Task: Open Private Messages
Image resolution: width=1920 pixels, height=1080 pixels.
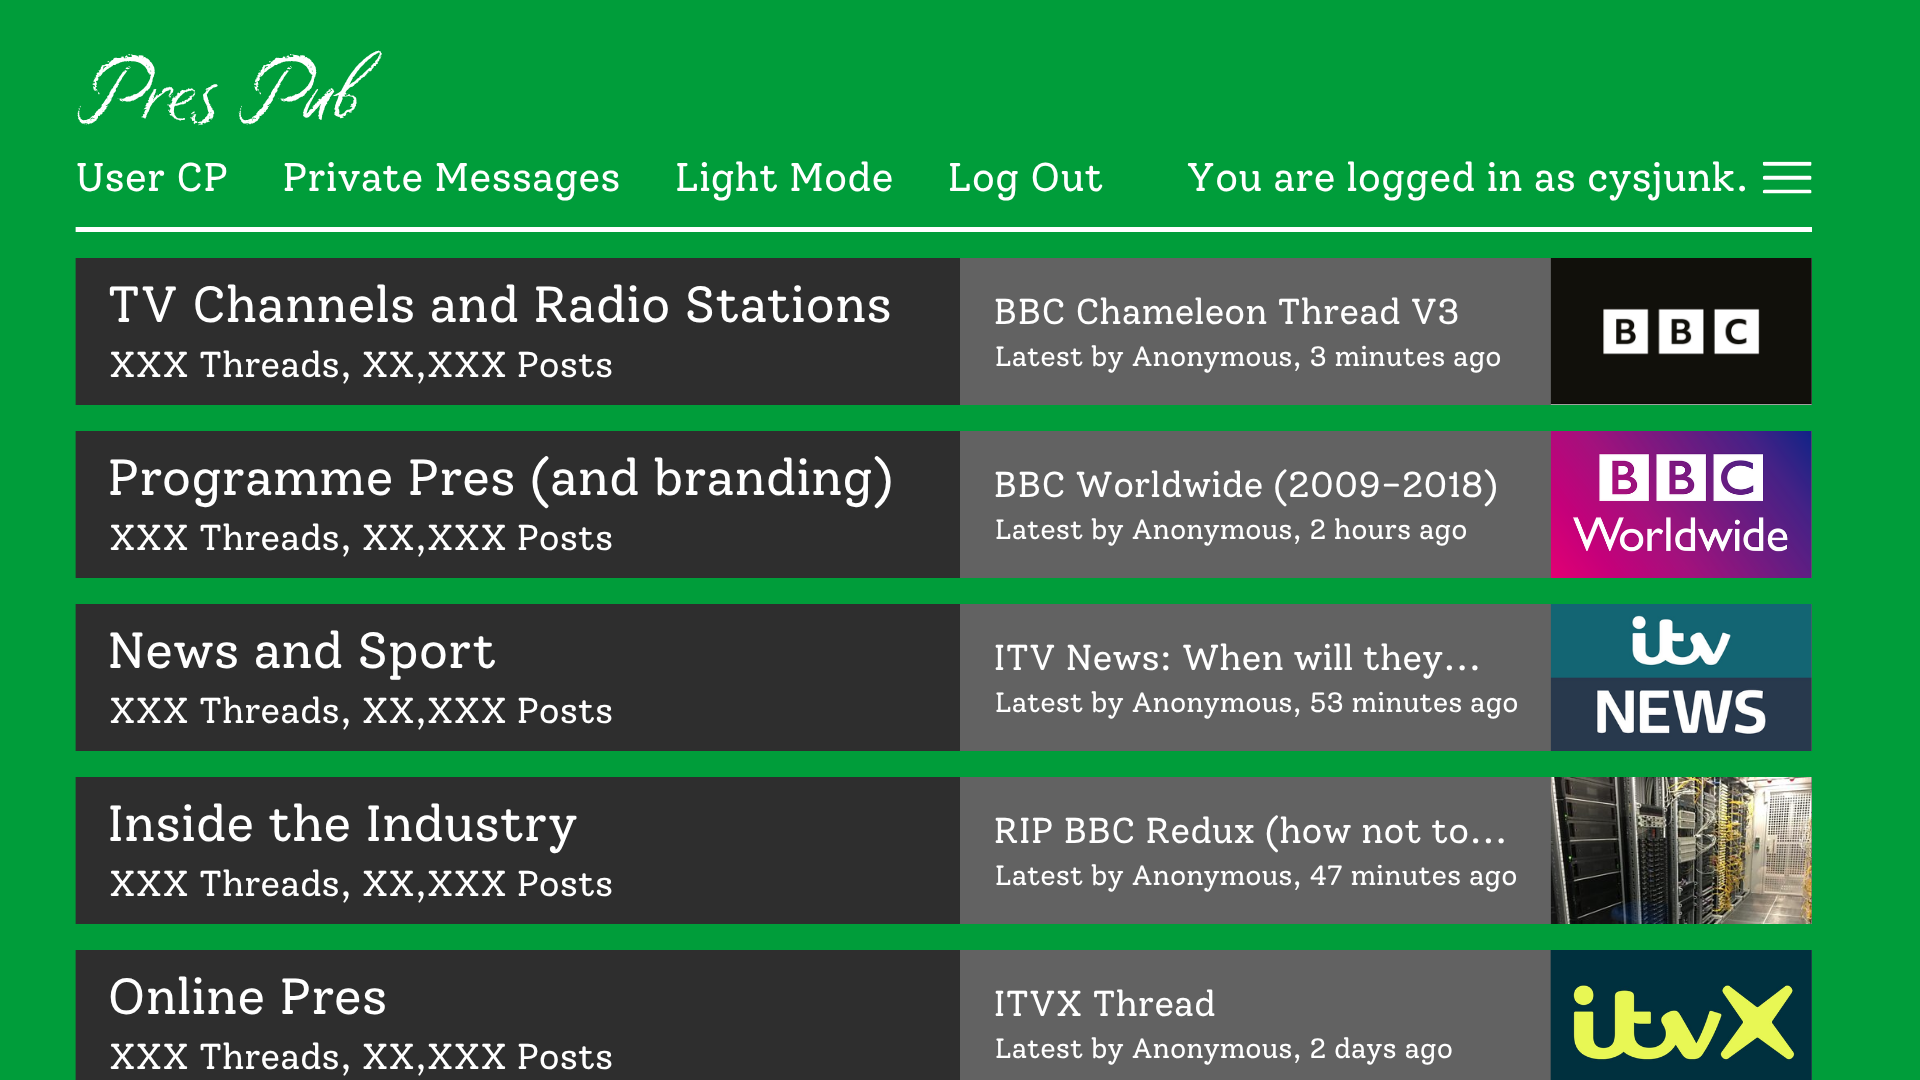Action: (451, 178)
